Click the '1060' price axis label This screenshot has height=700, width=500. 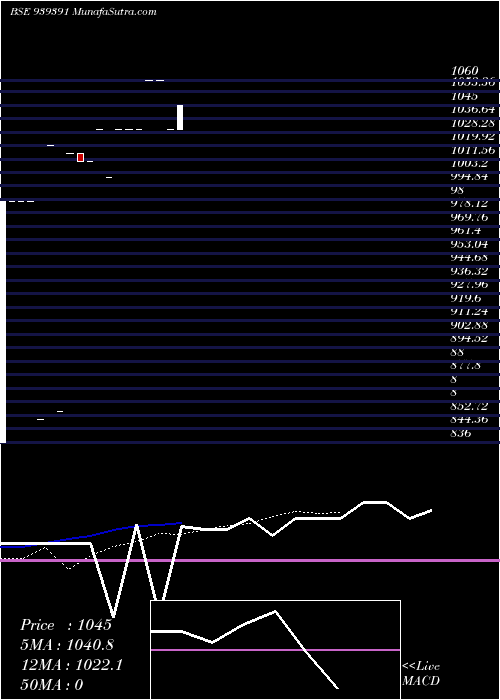click(x=465, y=71)
